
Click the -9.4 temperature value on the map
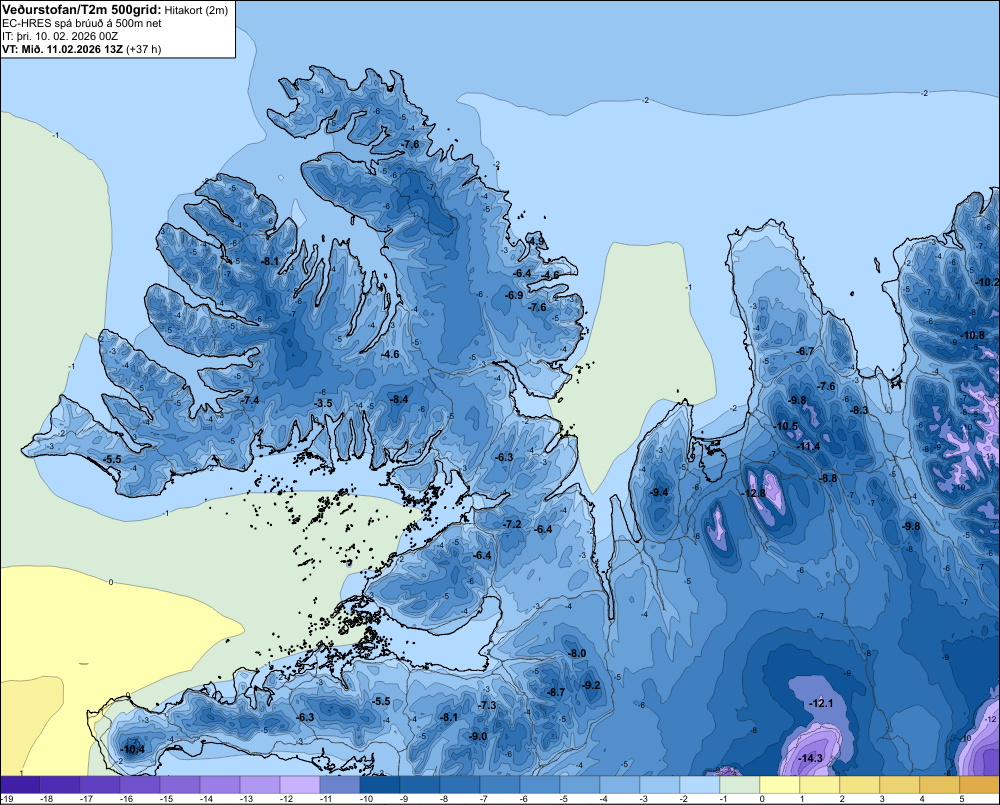[659, 492]
